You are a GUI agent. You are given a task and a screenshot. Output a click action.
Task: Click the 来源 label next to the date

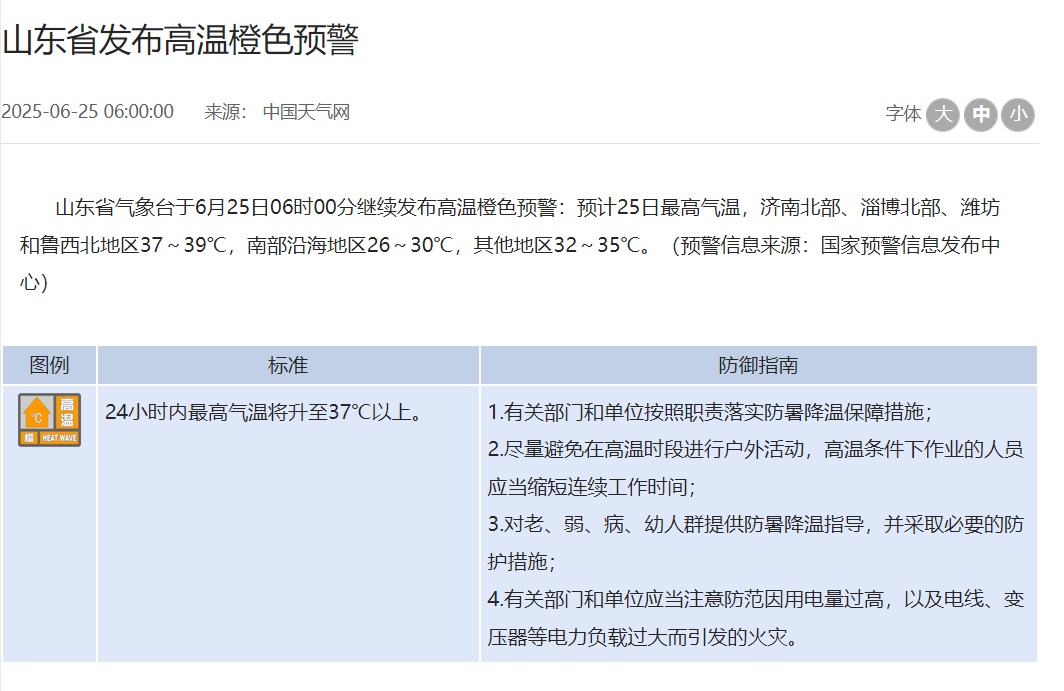coord(224,111)
